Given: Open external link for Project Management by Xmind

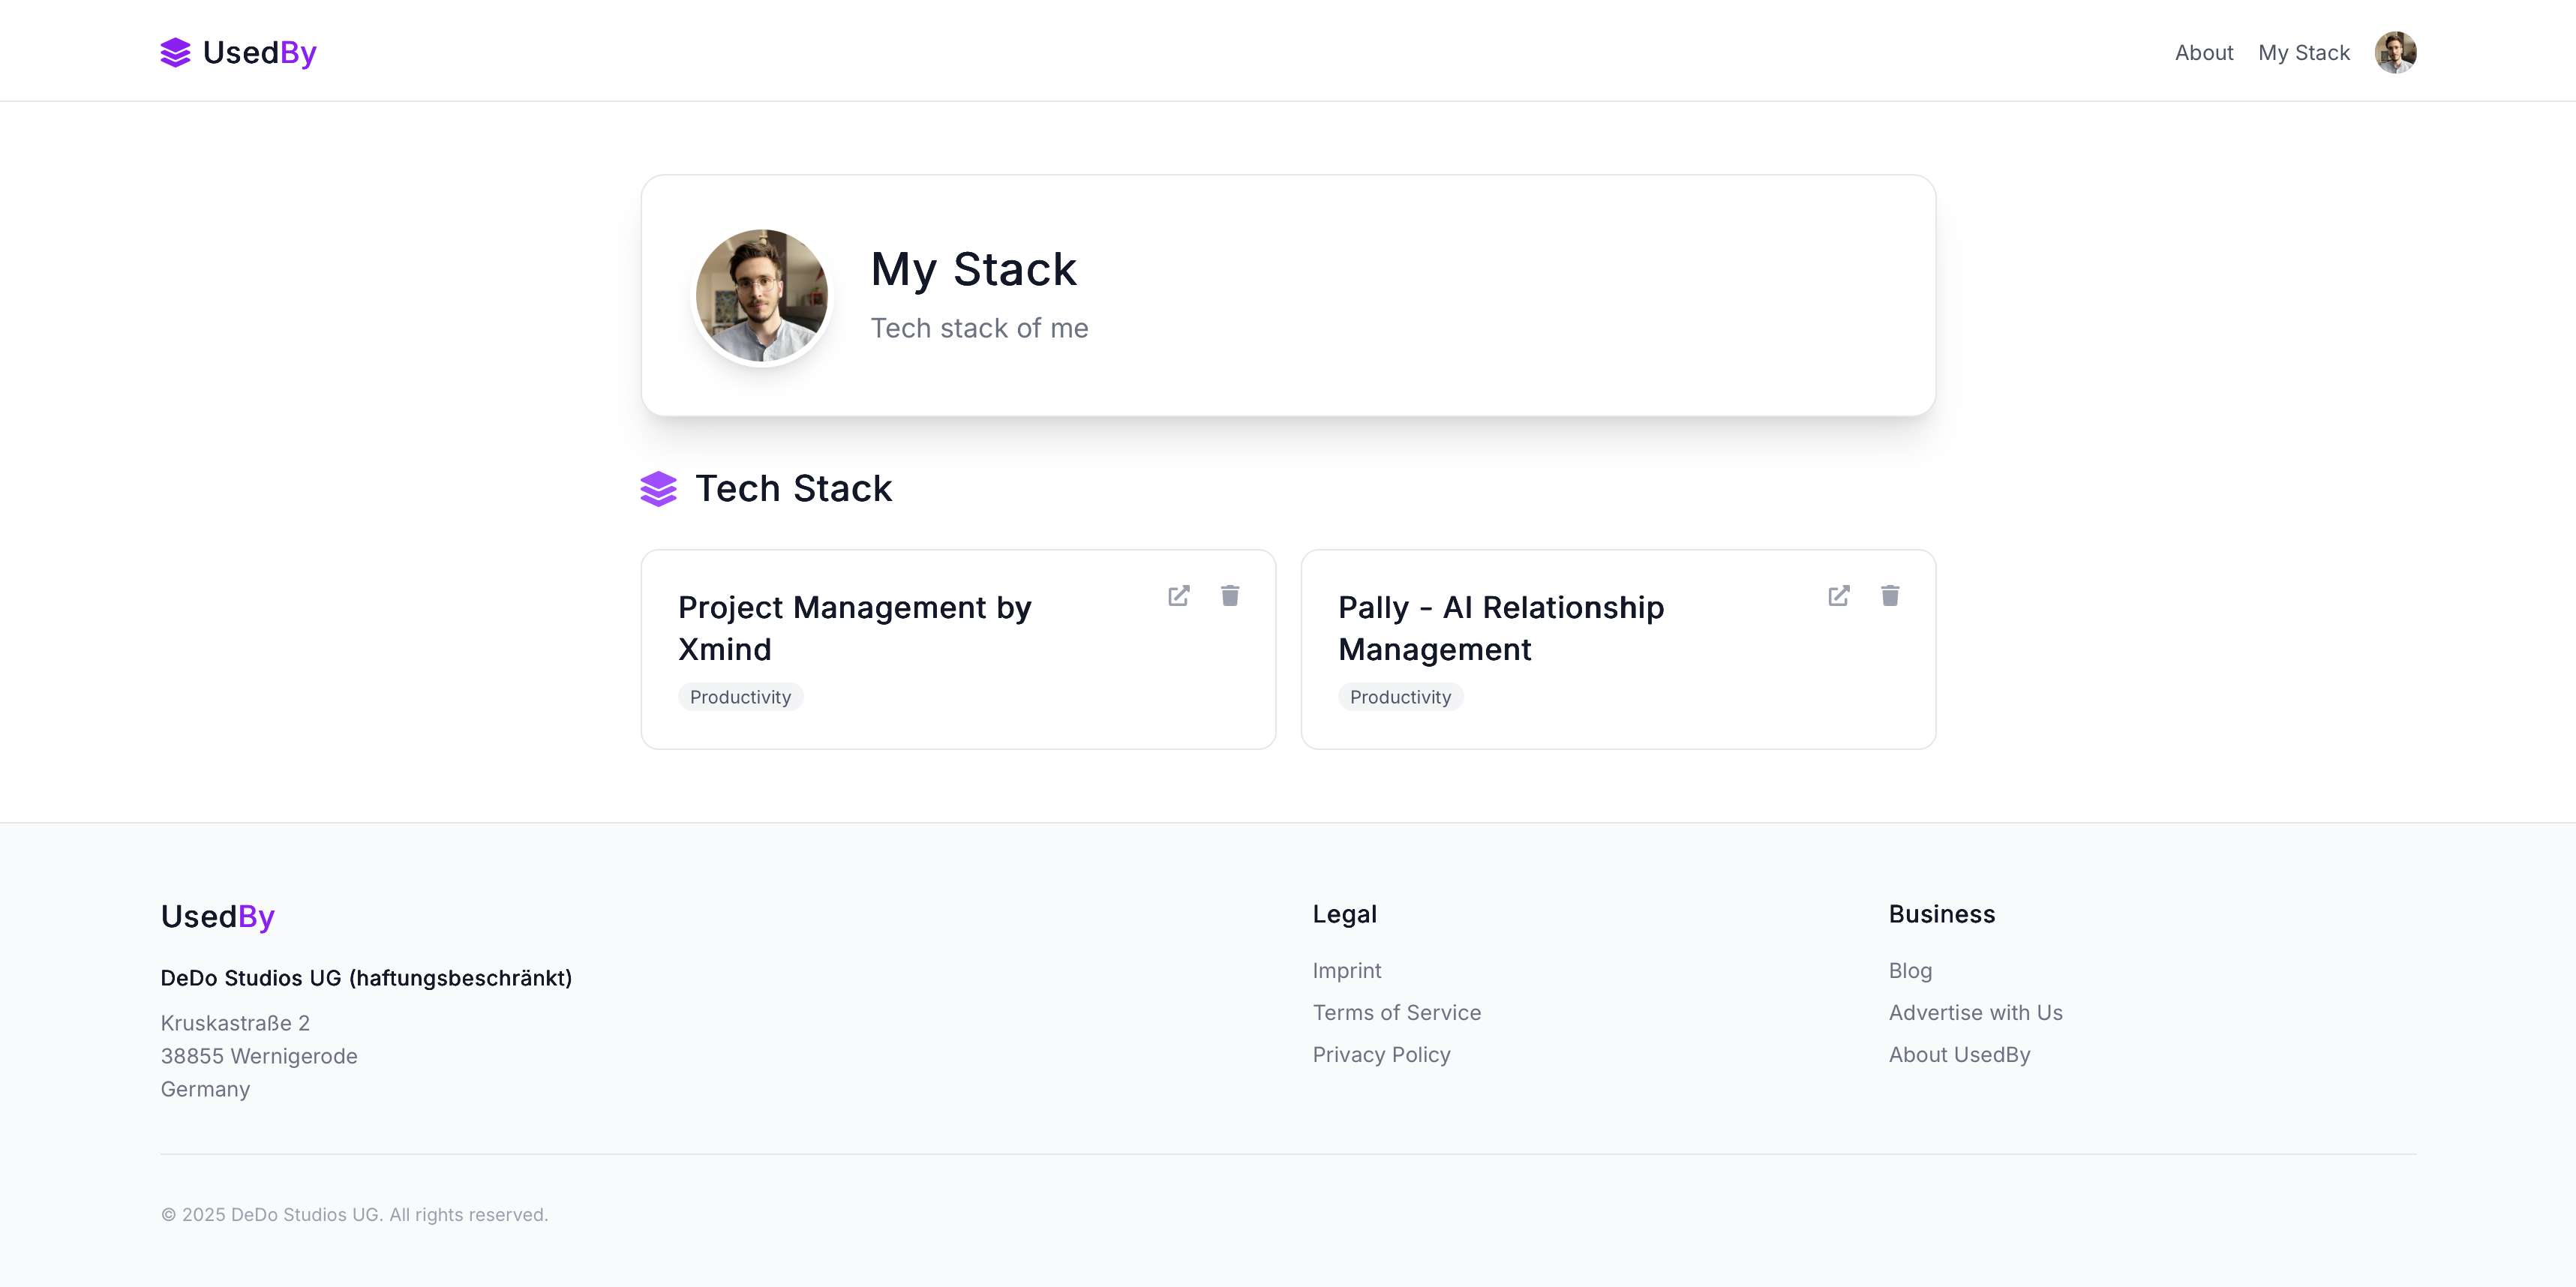Looking at the screenshot, I should pyautogui.click(x=1179, y=596).
